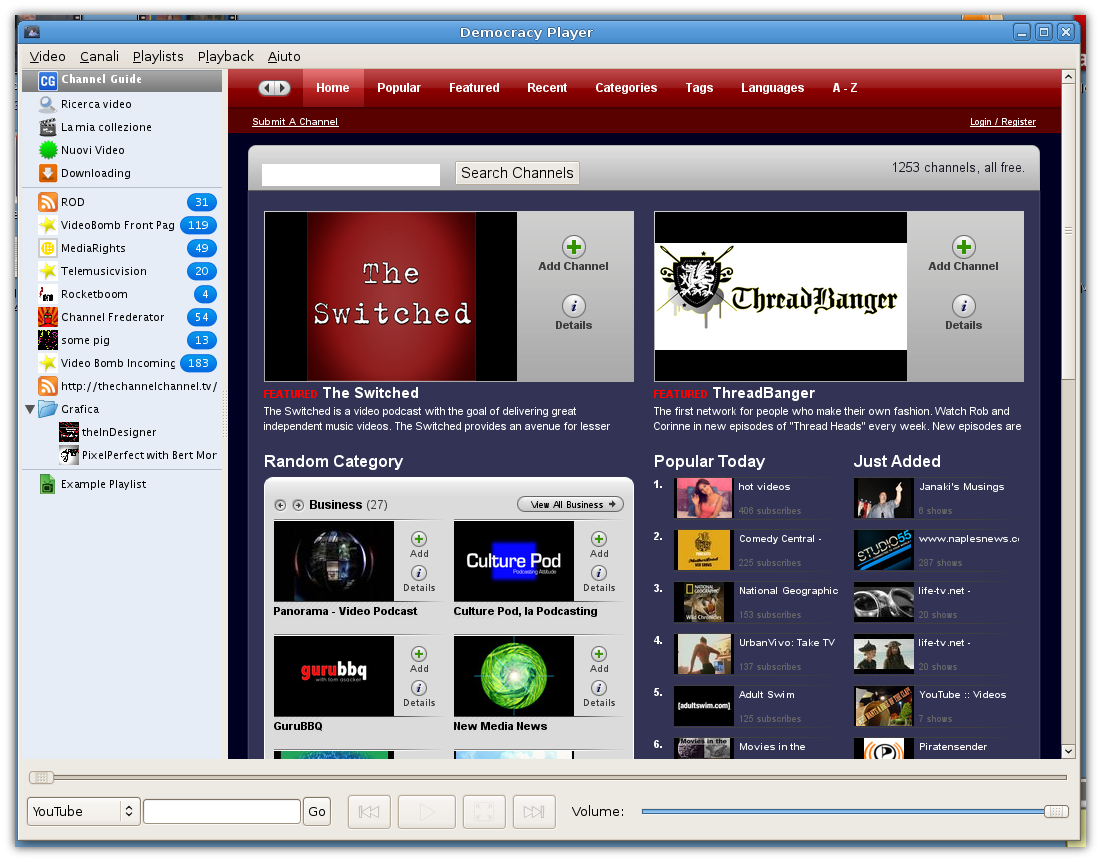Select the some pig channel

click(x=121, y=340)
